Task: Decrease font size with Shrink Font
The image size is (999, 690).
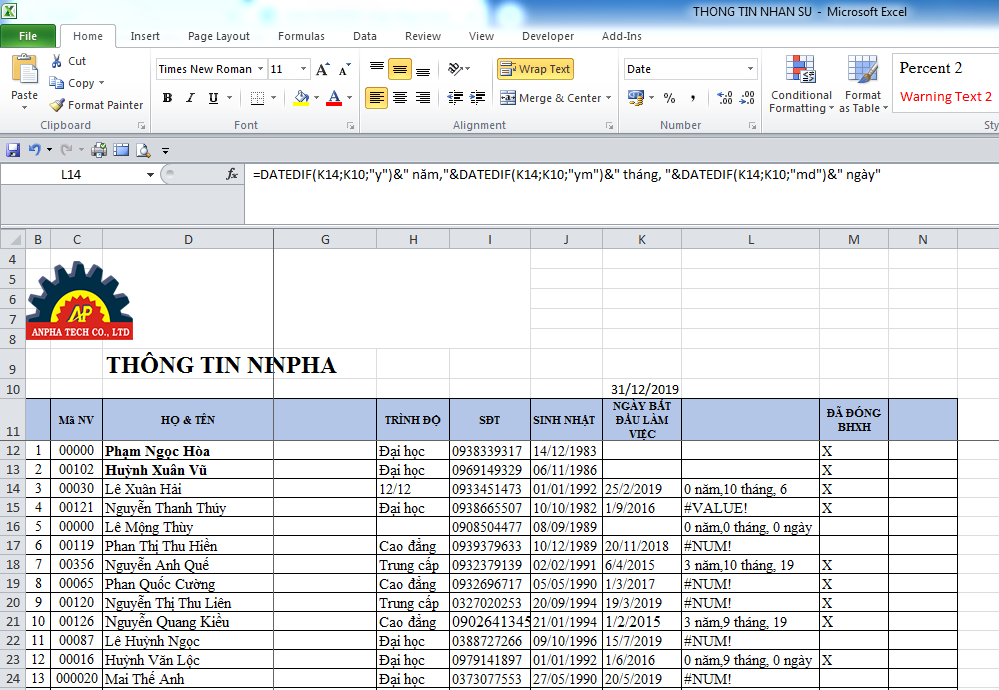Action: coord(344,69)
